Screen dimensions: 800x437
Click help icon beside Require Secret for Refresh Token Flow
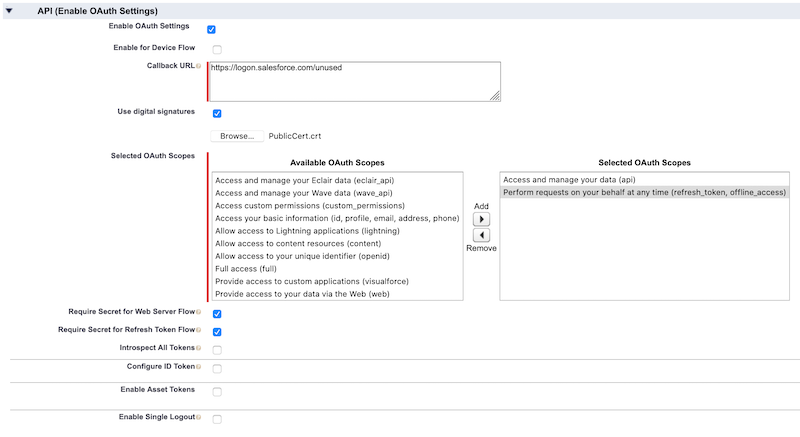[x=198, y=331]
